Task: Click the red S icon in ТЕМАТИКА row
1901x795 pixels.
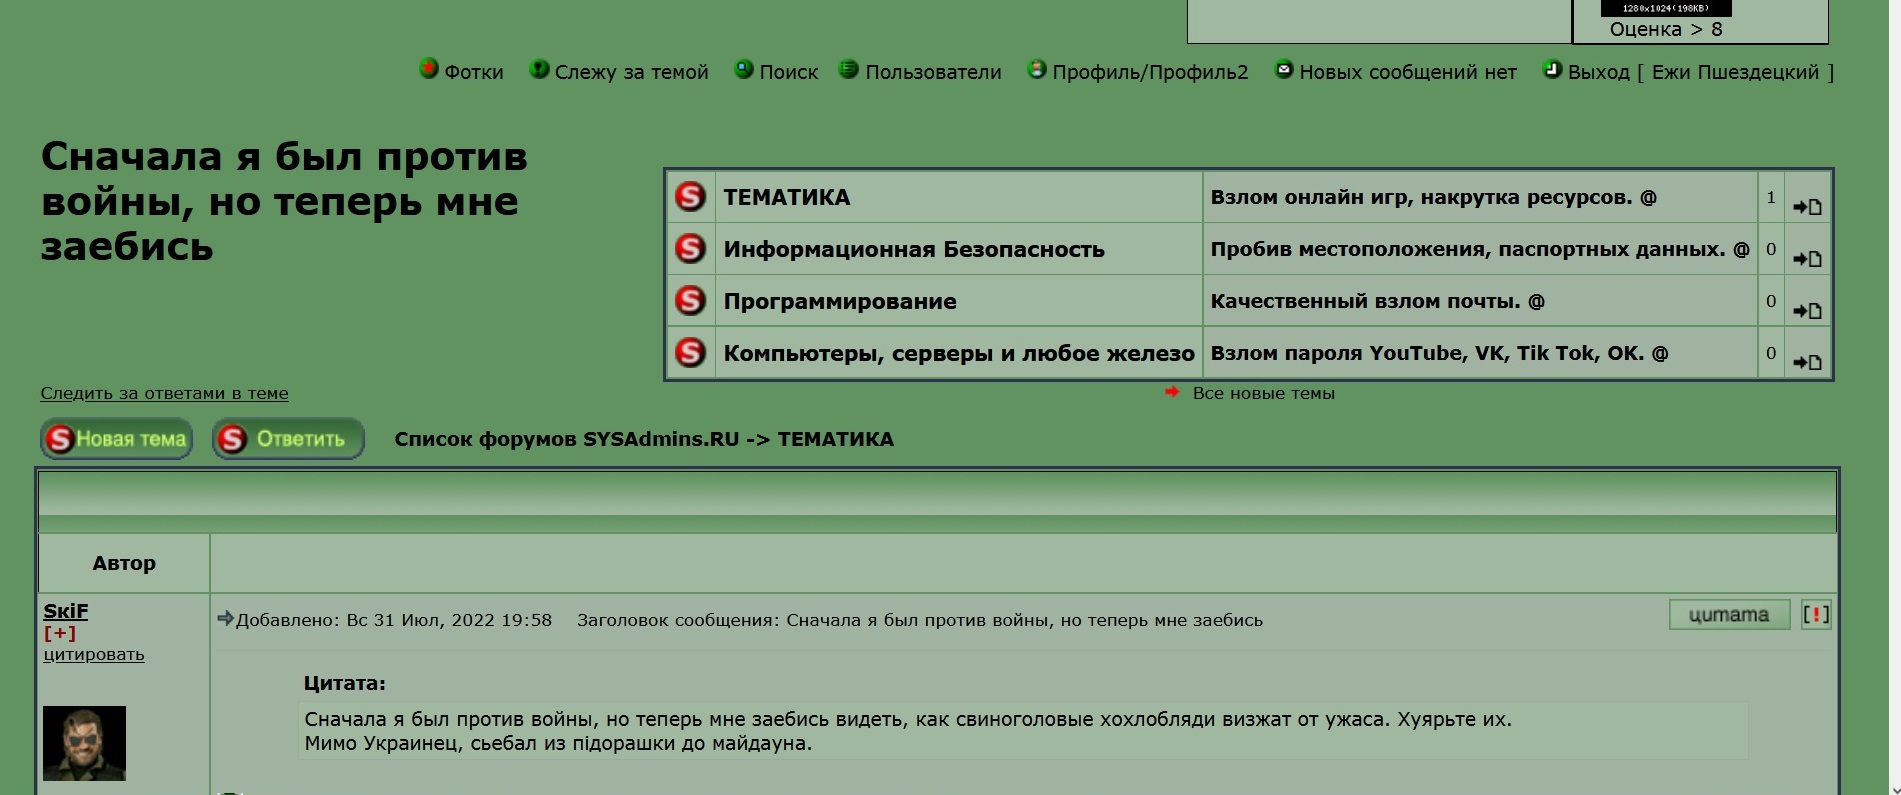Action: tap(690, 197)
